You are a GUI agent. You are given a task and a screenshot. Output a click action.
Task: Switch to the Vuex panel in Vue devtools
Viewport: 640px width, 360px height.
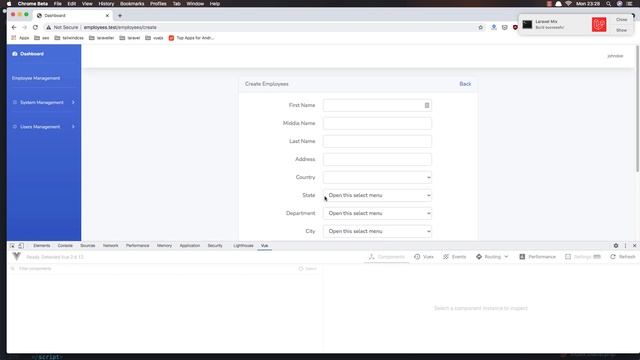pyautogui.click(x=424, y=257)
